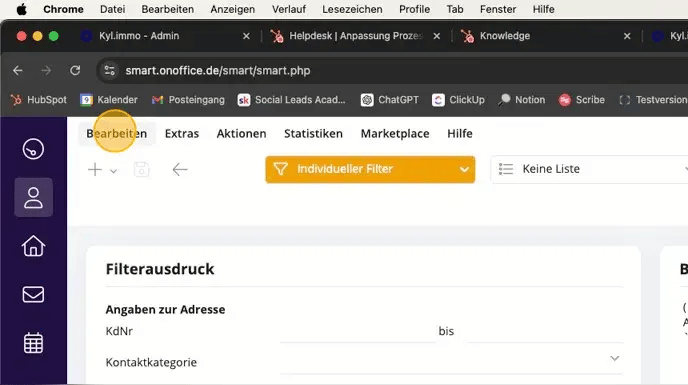
Task: Open the Addresses (person) module in sidebar
Action: pyautogui.click(x=33, y=198)
